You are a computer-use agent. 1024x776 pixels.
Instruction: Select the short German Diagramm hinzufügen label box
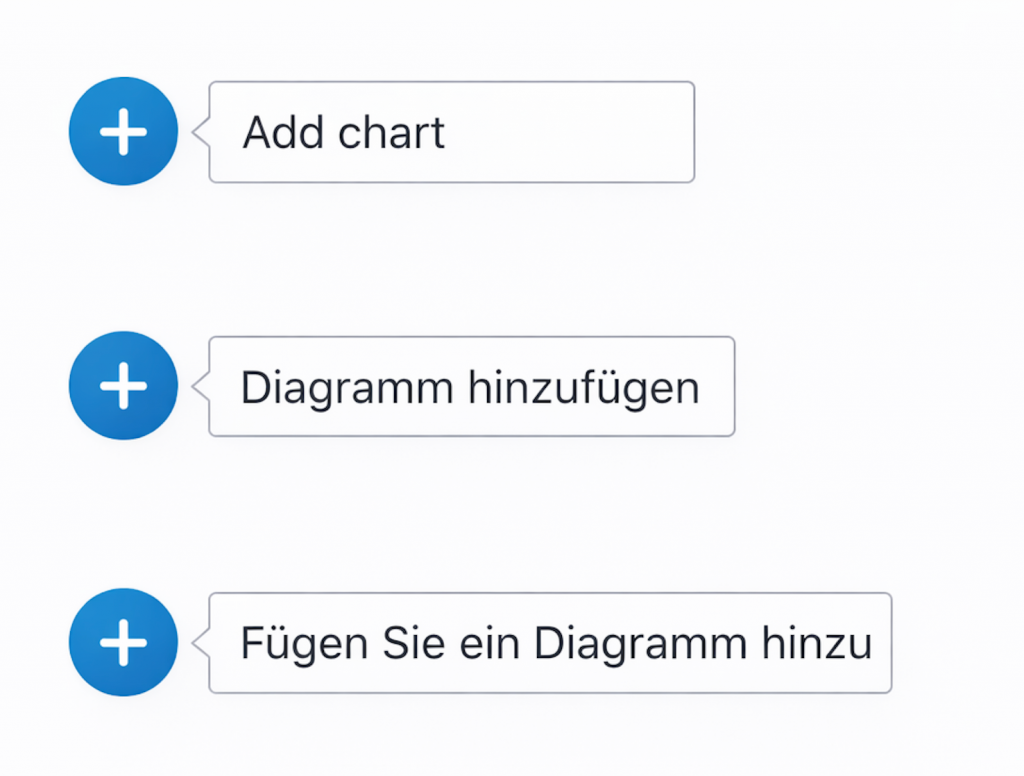tap(471, 387)
